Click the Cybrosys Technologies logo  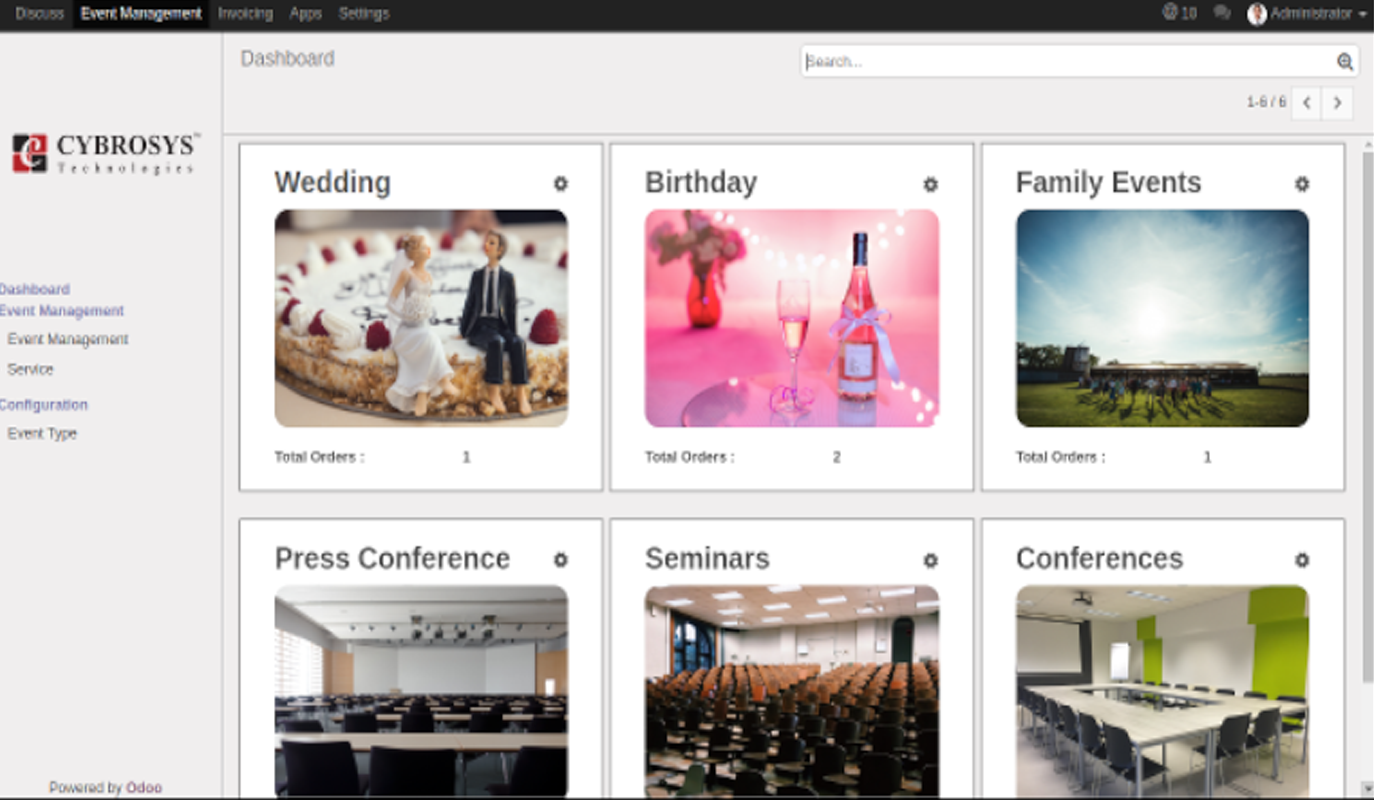(x=105, y=154)
